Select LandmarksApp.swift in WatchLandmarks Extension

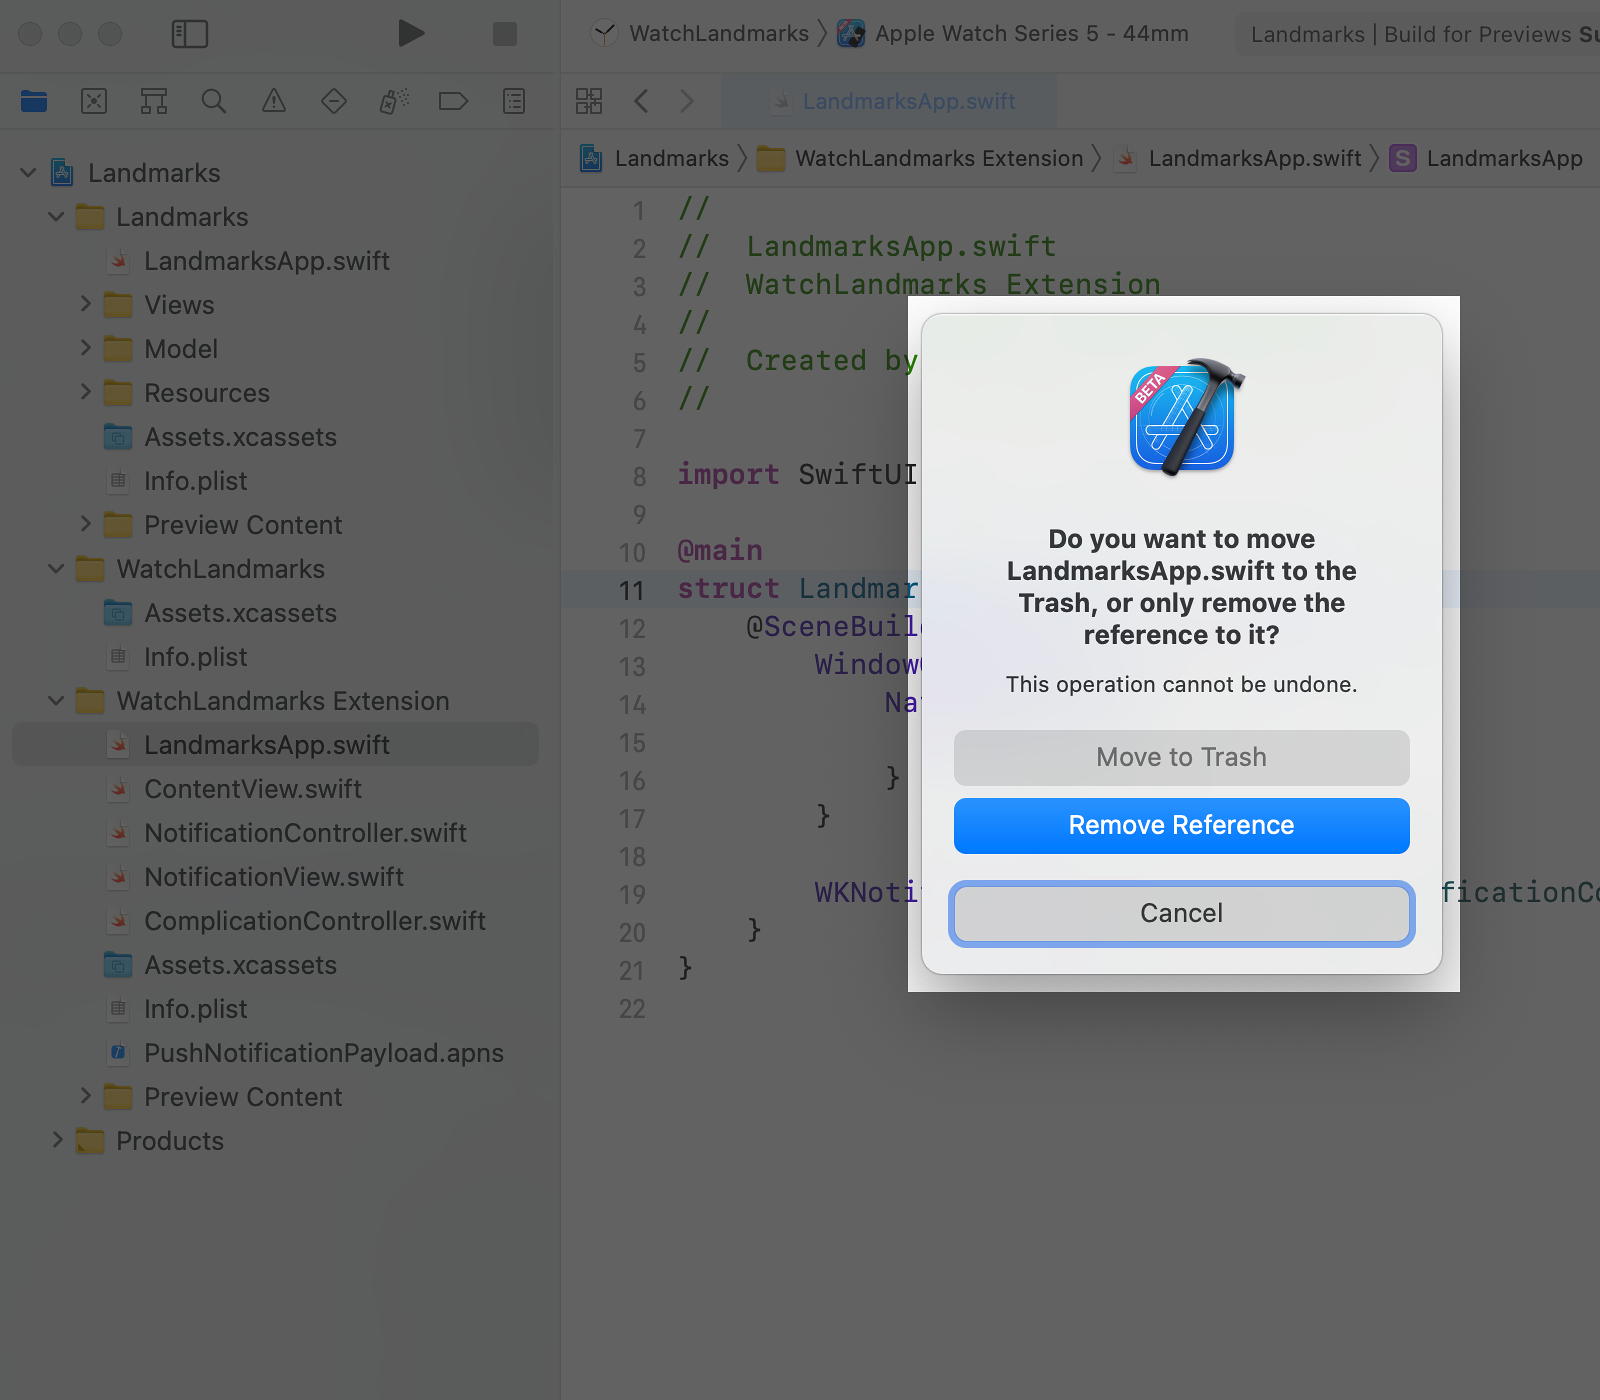pos(275,745)
